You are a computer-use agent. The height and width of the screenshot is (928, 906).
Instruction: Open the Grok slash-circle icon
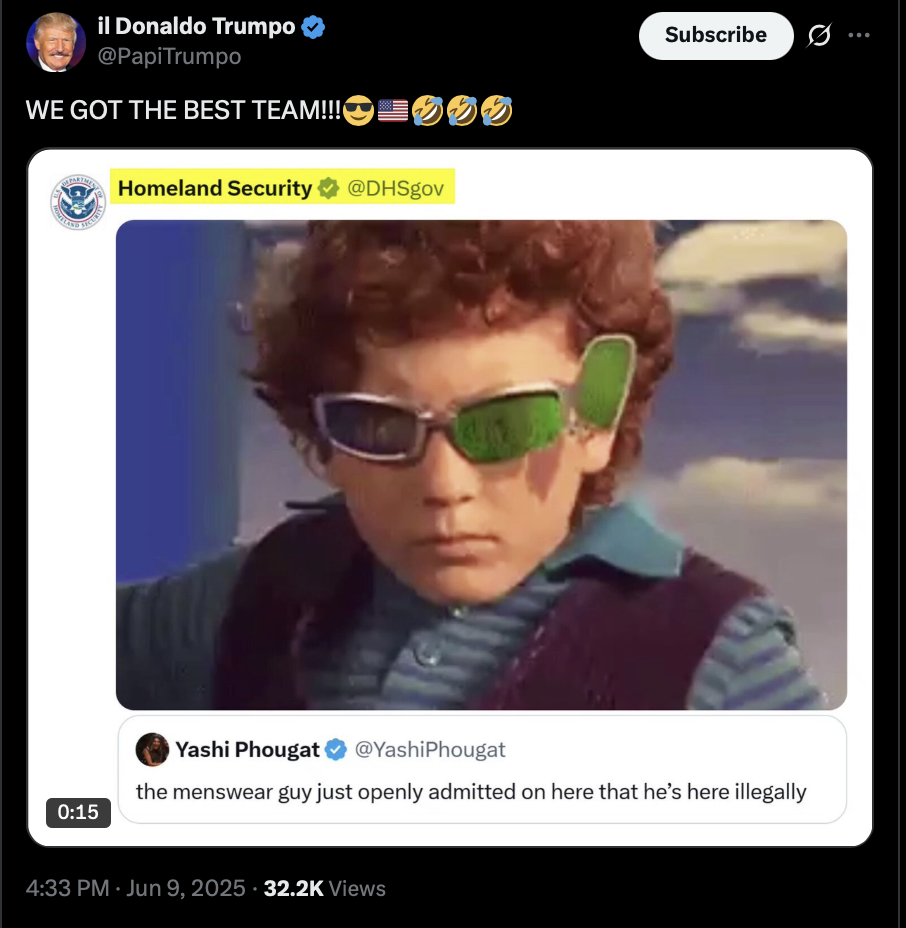pos(819,35)
